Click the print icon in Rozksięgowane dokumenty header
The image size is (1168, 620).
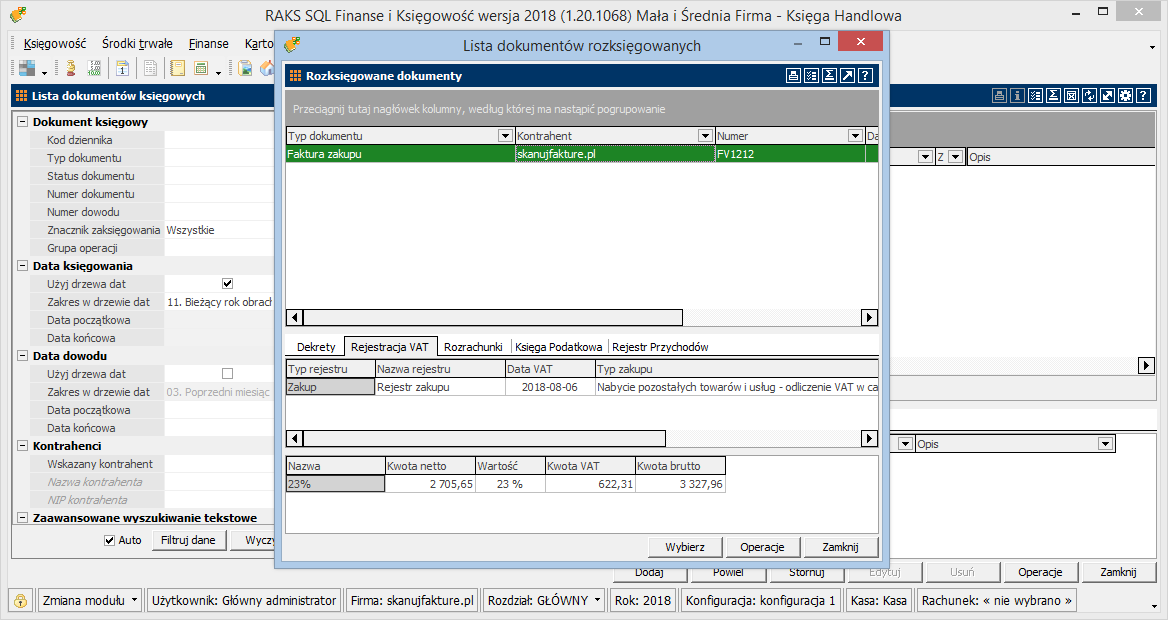[793, 76]
